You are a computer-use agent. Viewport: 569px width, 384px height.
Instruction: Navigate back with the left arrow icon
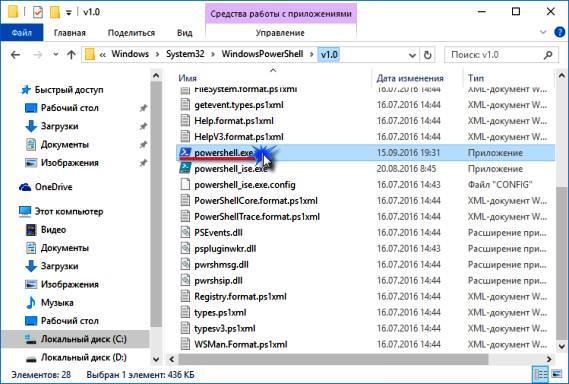(x=15, y=55)
